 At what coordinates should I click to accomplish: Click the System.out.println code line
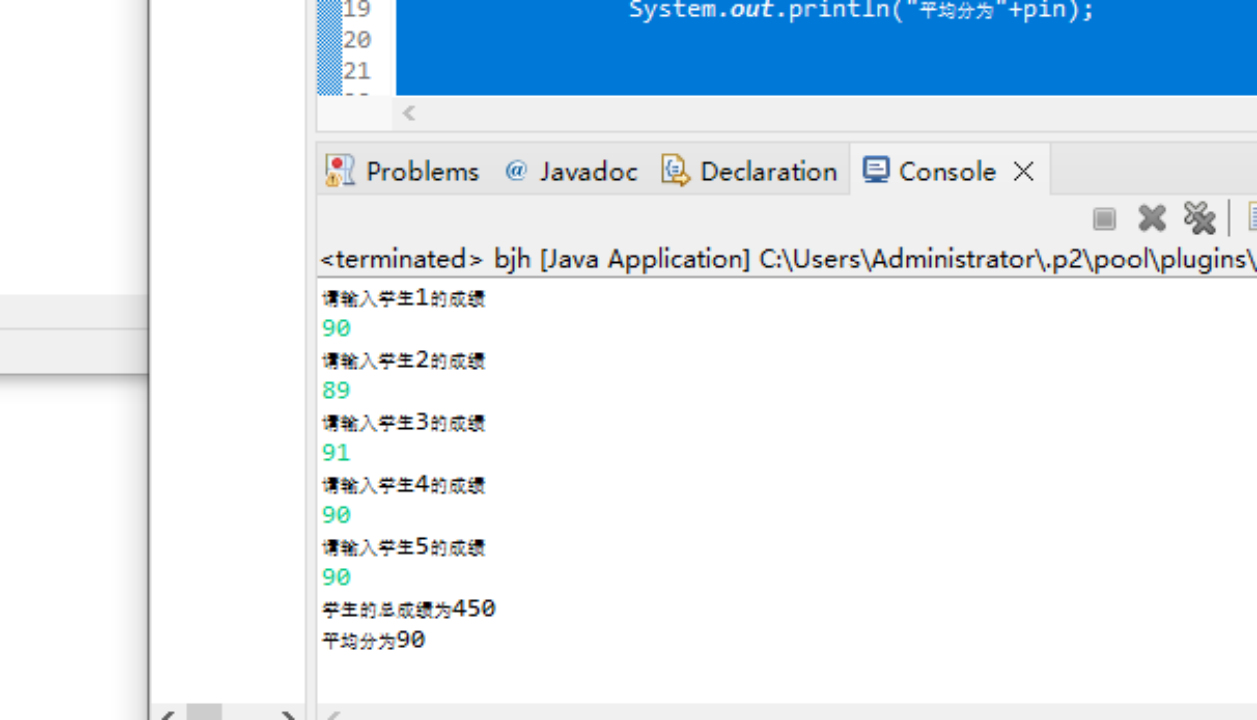point(861,10)
